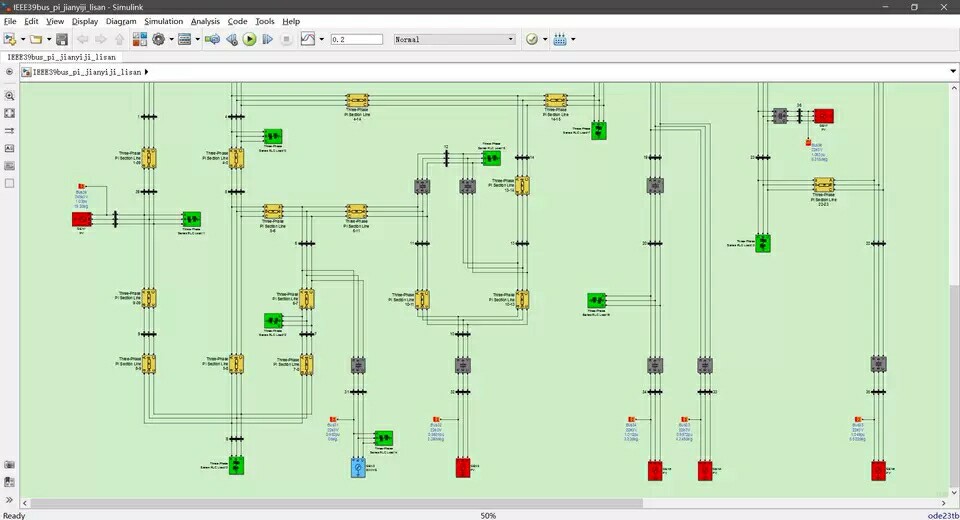Select the red PV block at far left
Screen dimensions: 960x520
81,219
